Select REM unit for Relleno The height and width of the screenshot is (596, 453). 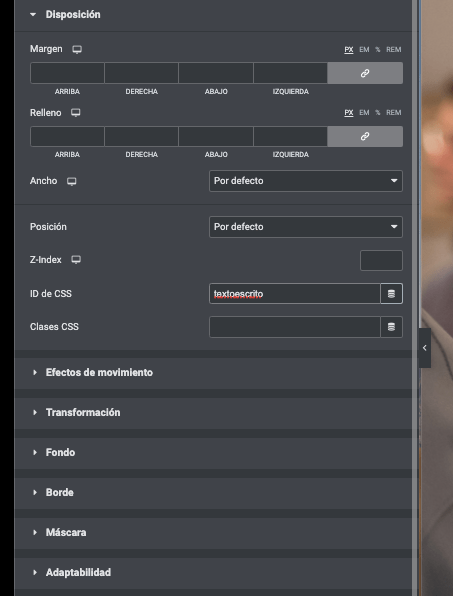[x=393, y=113]
